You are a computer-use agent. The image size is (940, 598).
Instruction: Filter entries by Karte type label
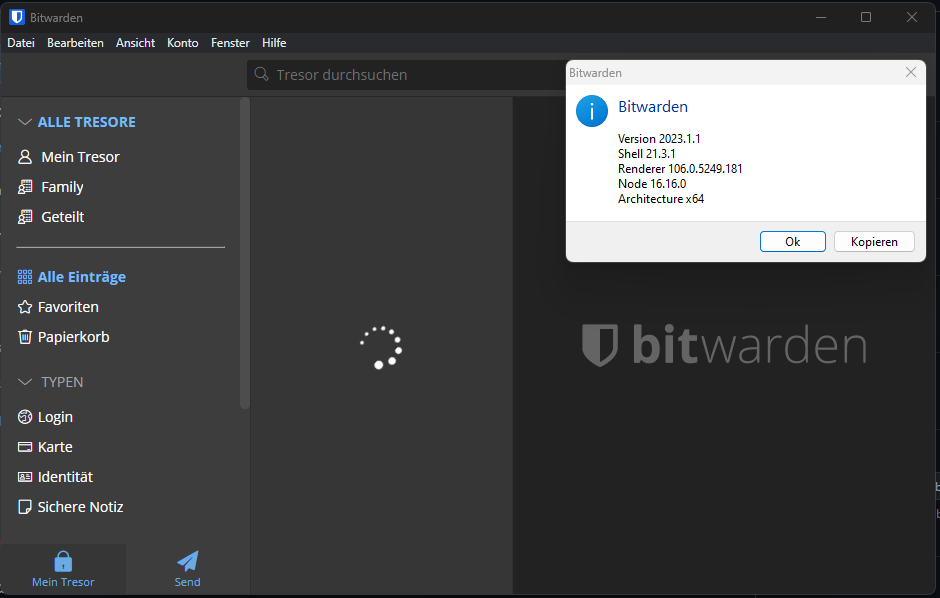click(55, 447)
